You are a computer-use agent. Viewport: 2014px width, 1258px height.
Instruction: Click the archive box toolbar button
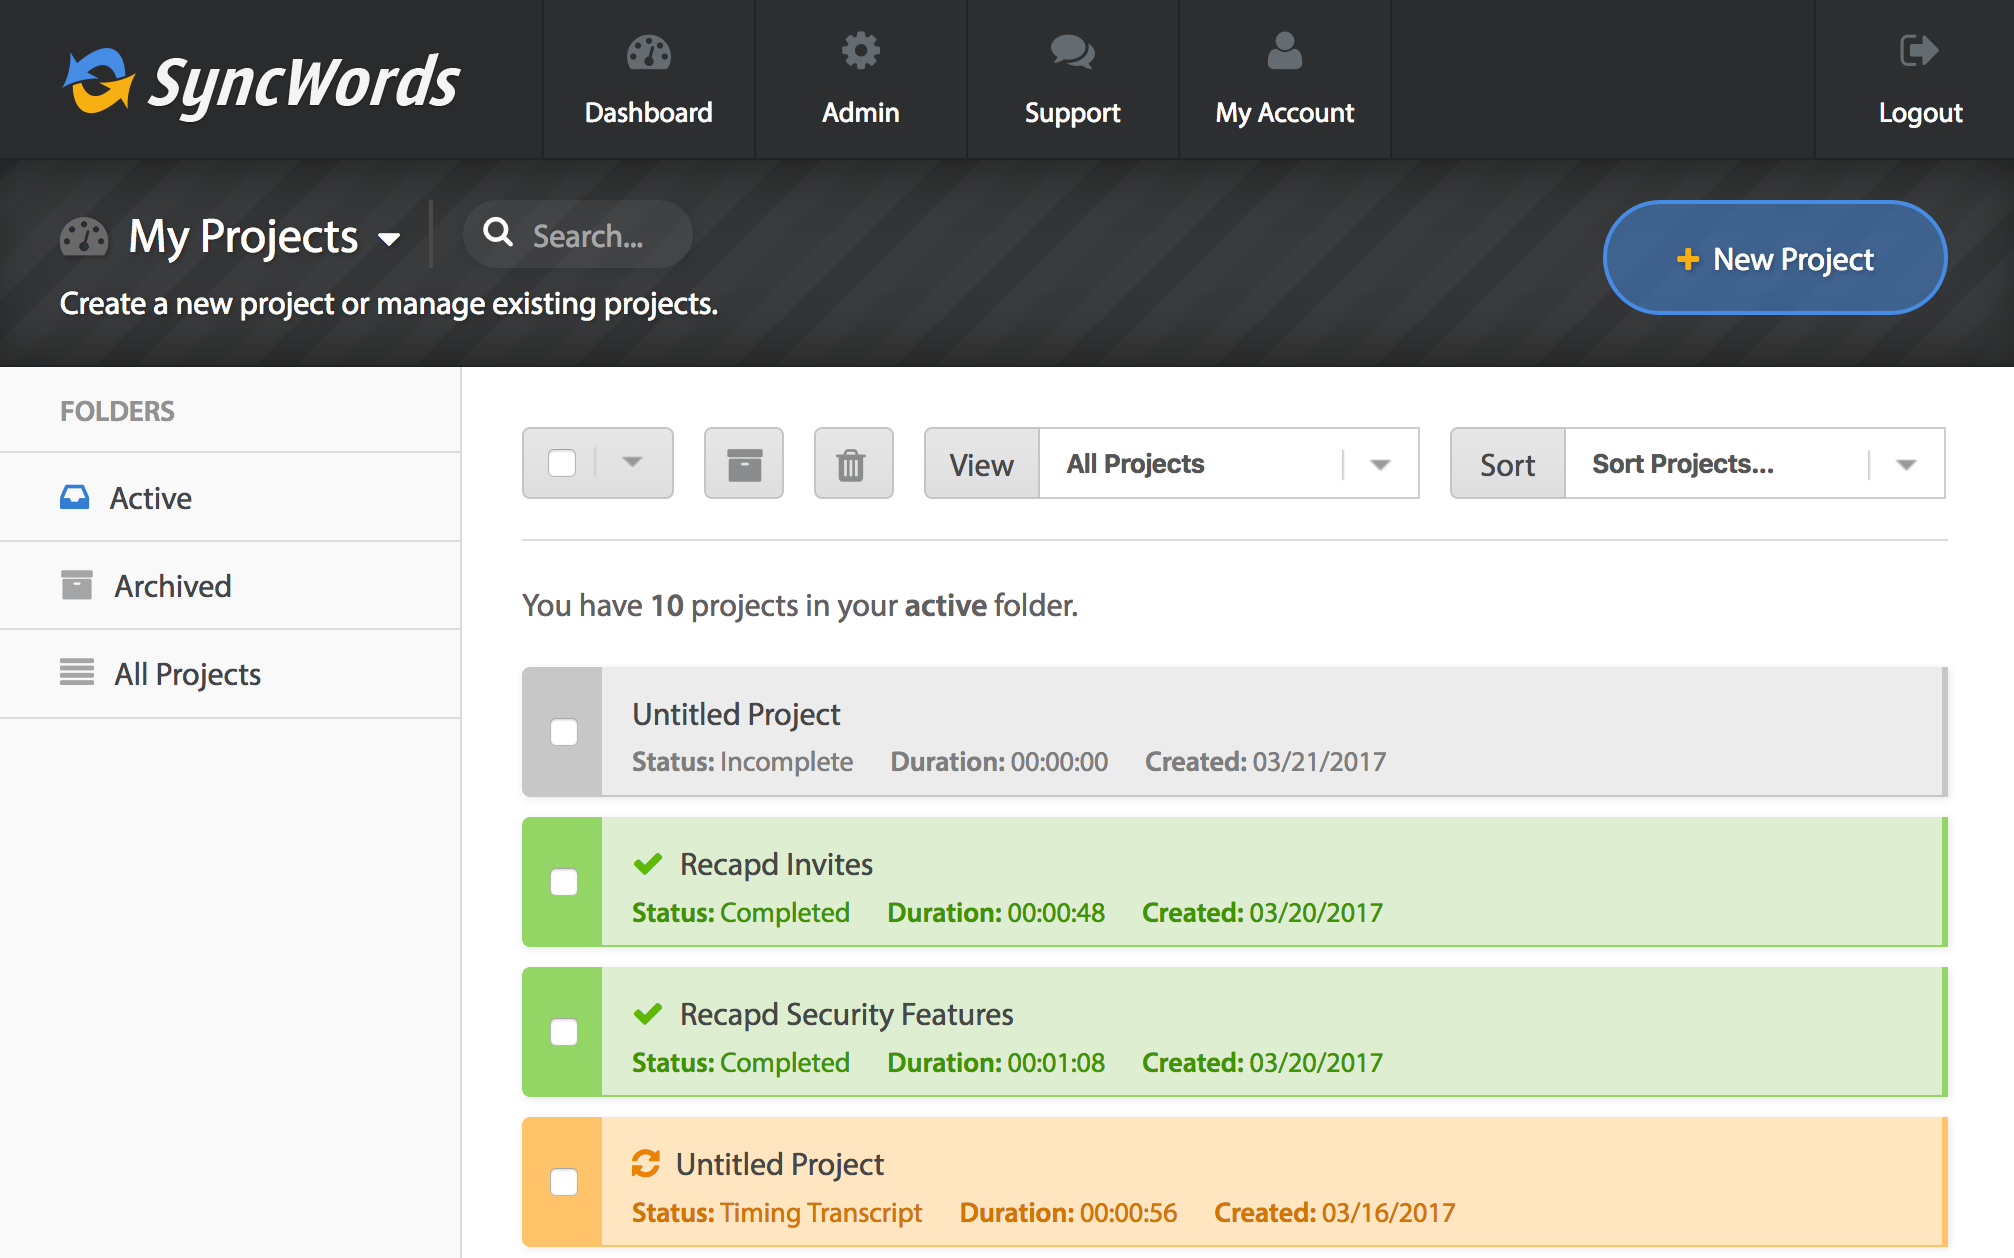744,463
